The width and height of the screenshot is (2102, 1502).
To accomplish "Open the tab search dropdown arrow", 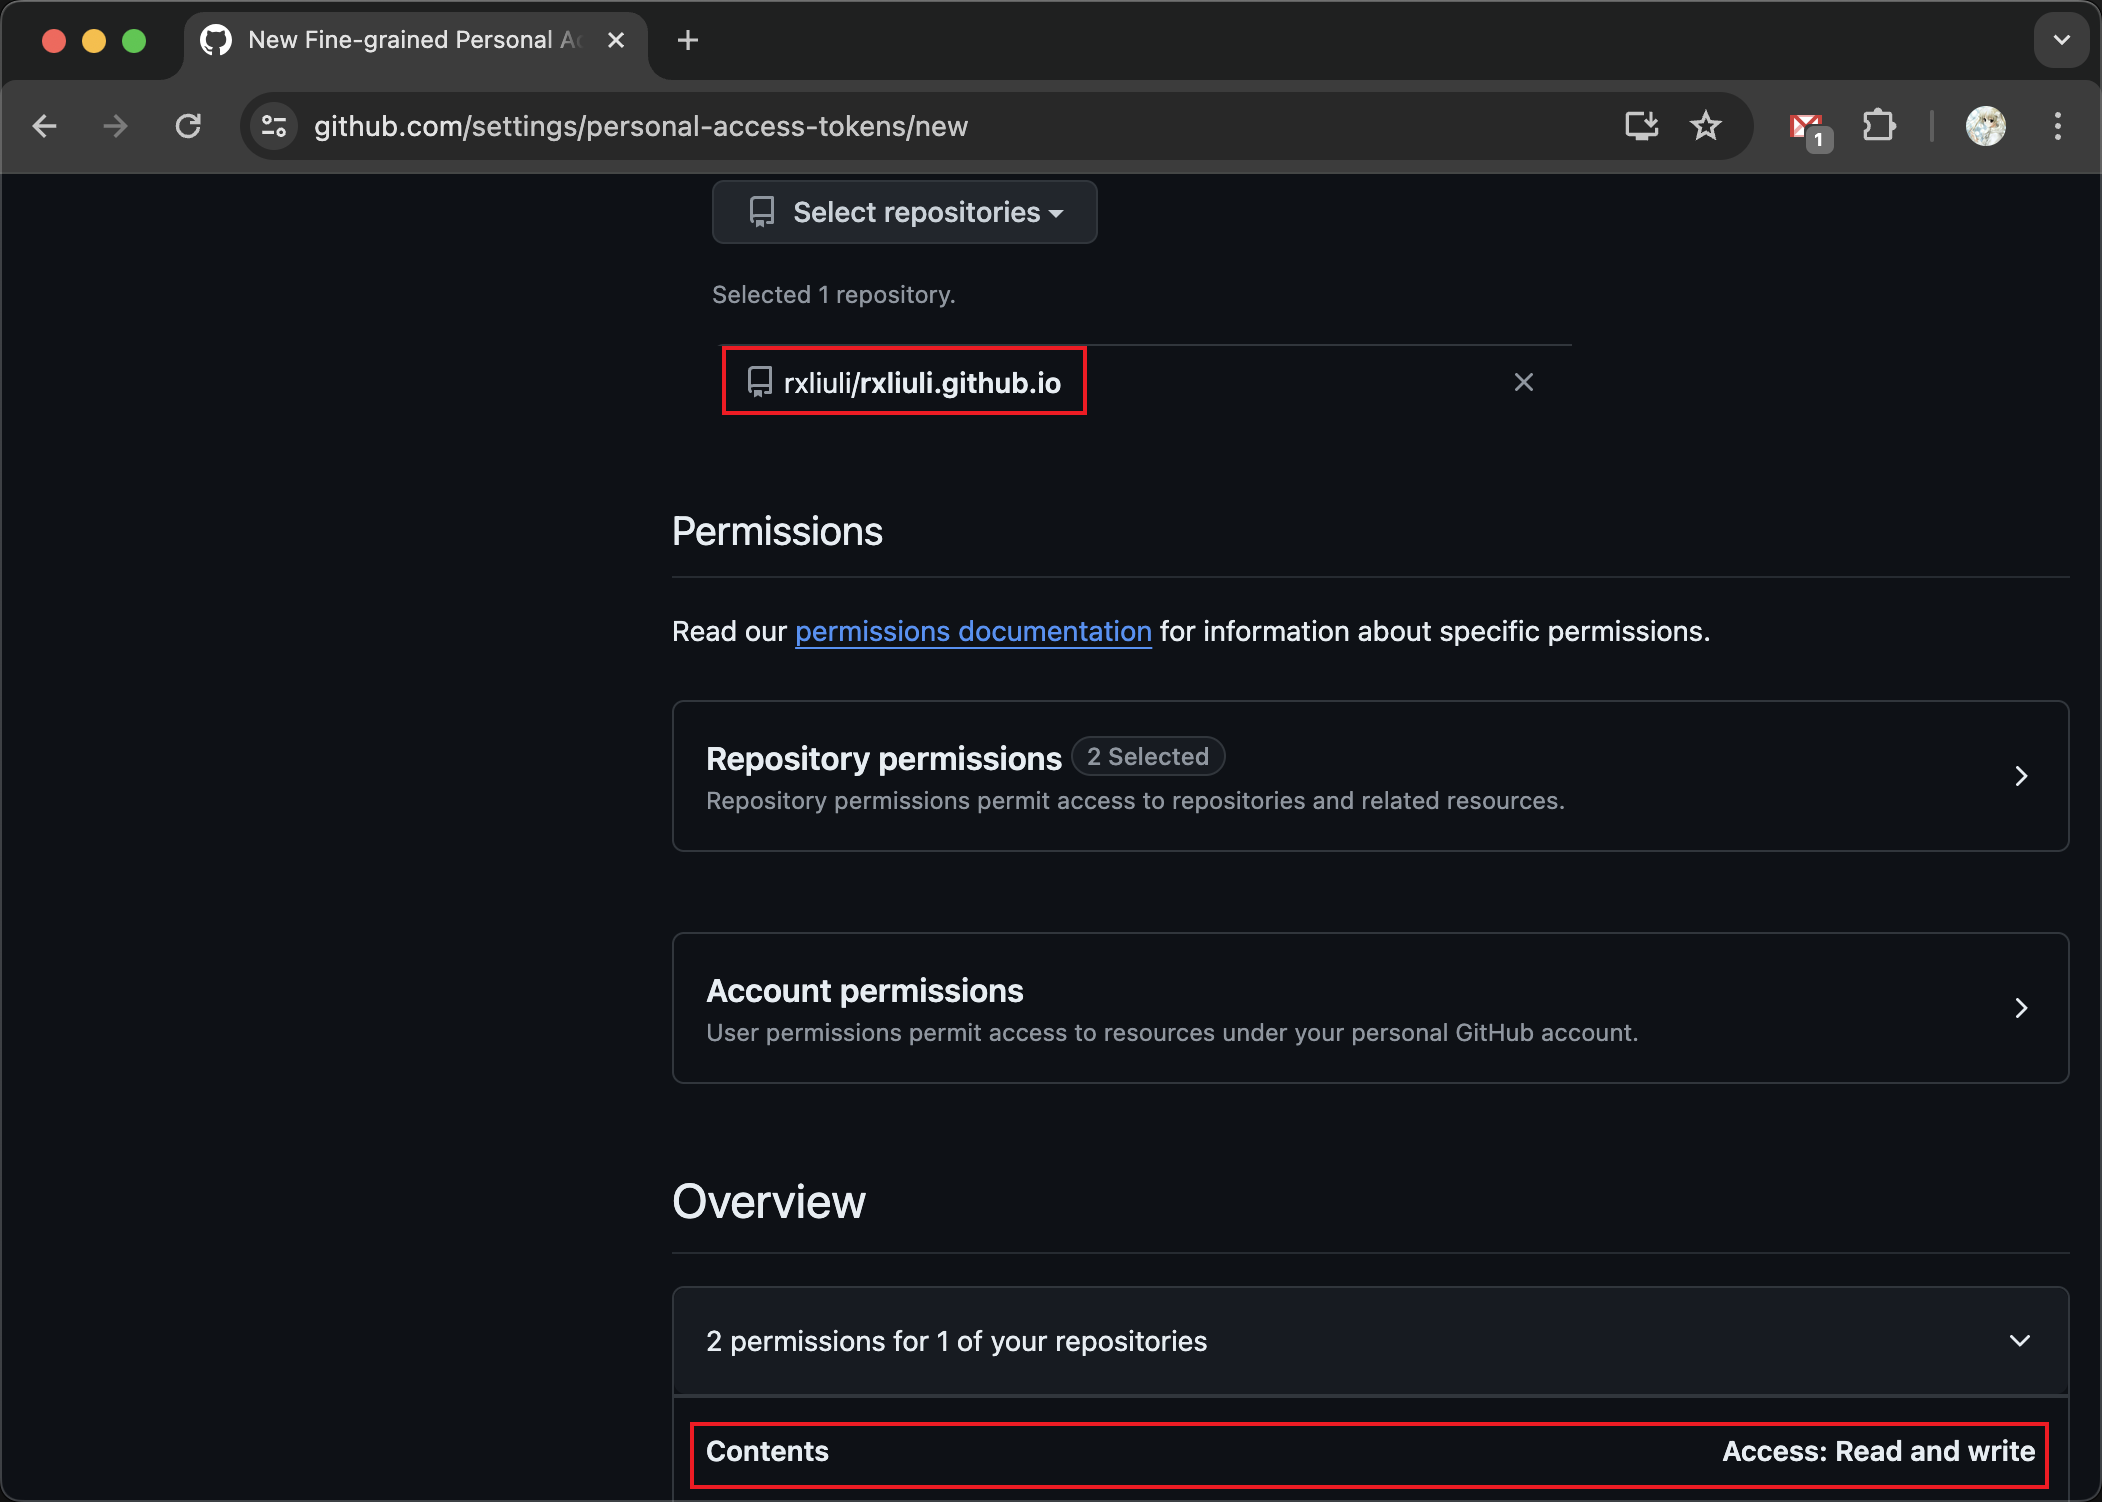I will (2061, 40).
